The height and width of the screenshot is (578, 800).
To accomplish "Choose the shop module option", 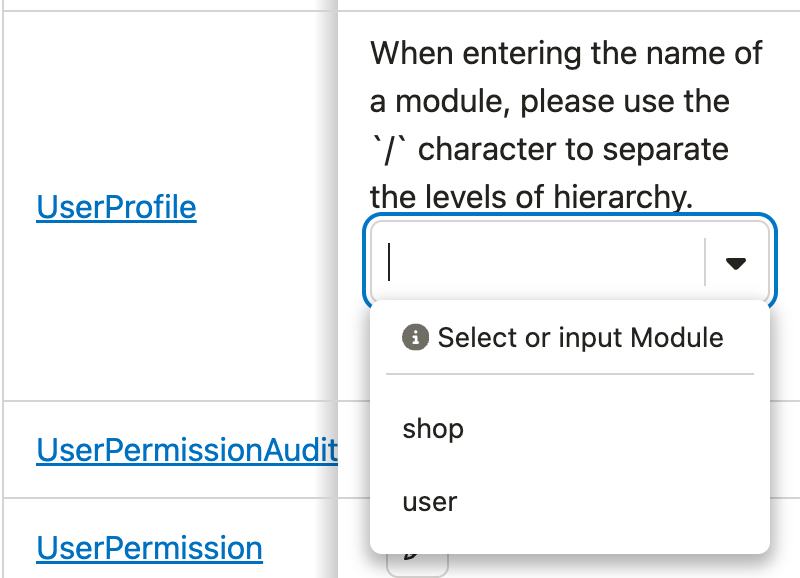I will click(x=569, y=429).
